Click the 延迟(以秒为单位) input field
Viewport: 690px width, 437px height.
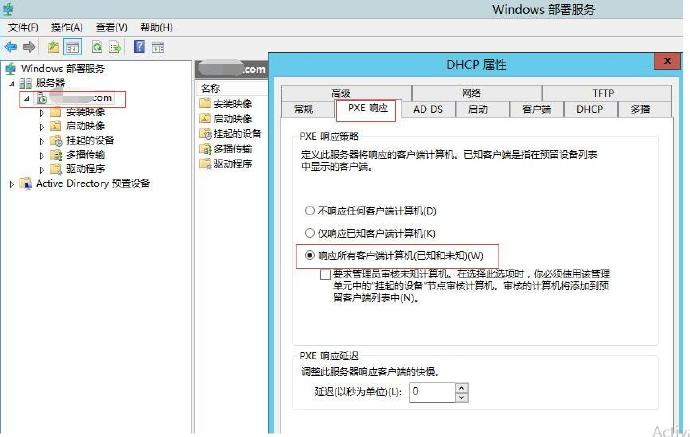[432, 392]
